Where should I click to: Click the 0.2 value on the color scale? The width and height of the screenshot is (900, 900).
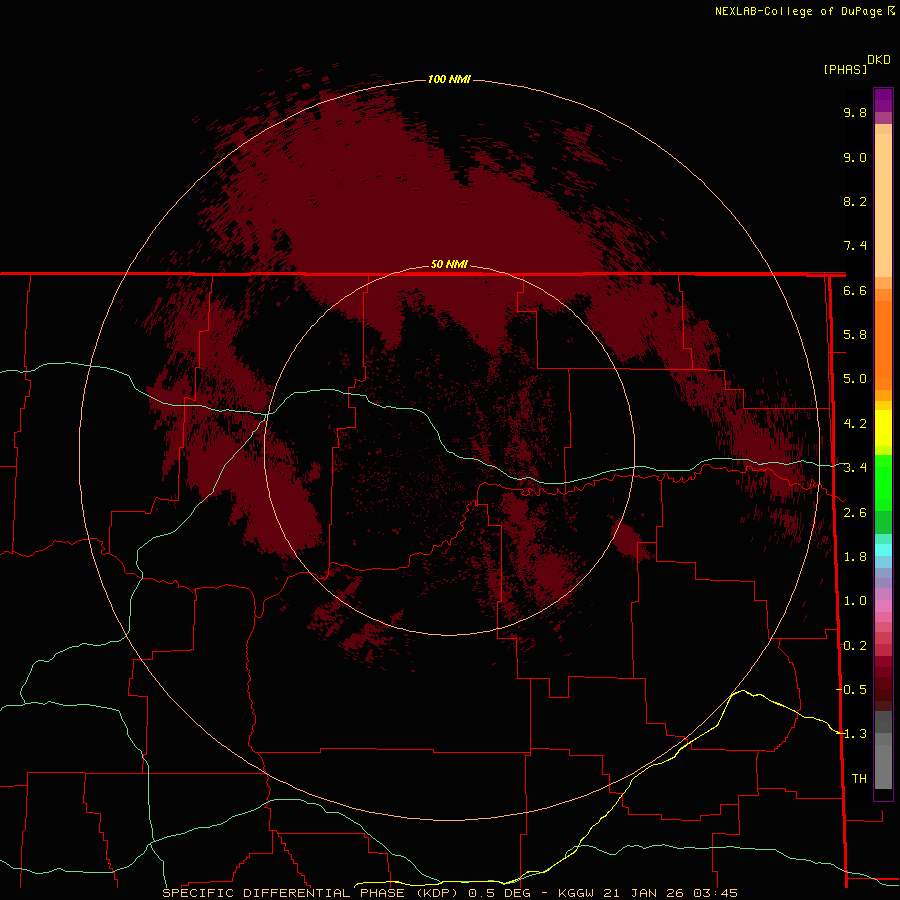tap(855, 646)
